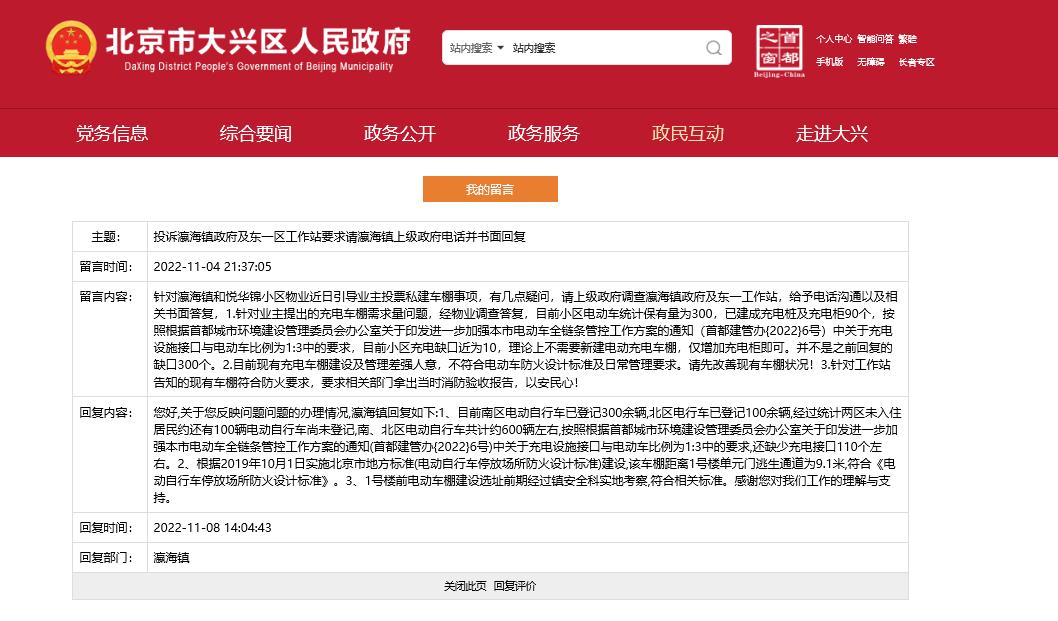Open the 长者专区 seniors section

coord(916,62)
